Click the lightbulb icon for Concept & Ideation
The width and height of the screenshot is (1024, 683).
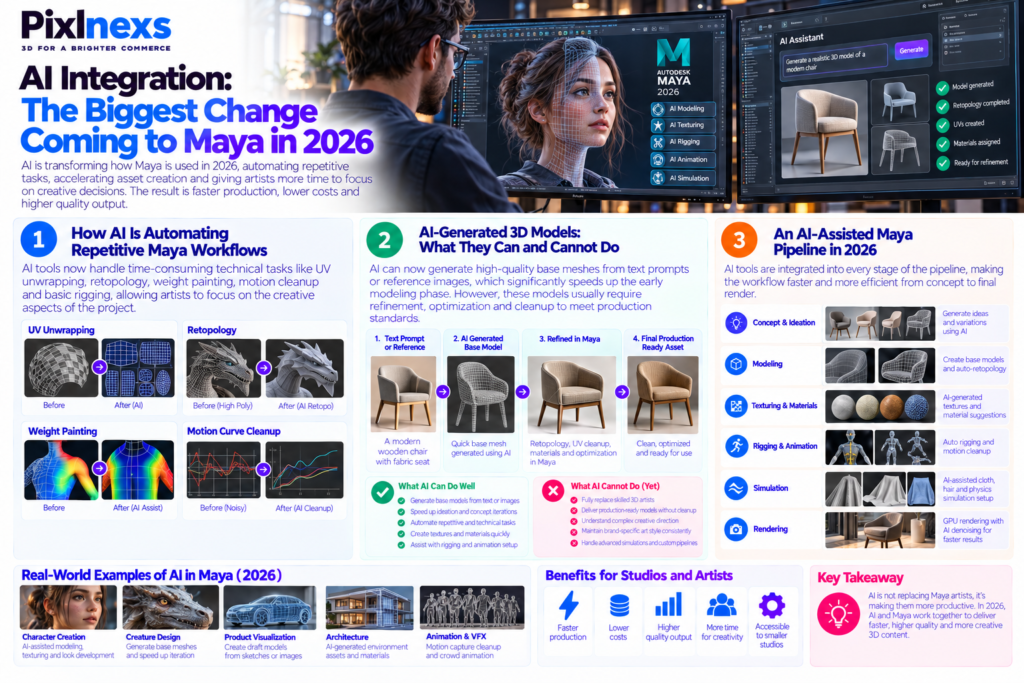tap(736, 323)
